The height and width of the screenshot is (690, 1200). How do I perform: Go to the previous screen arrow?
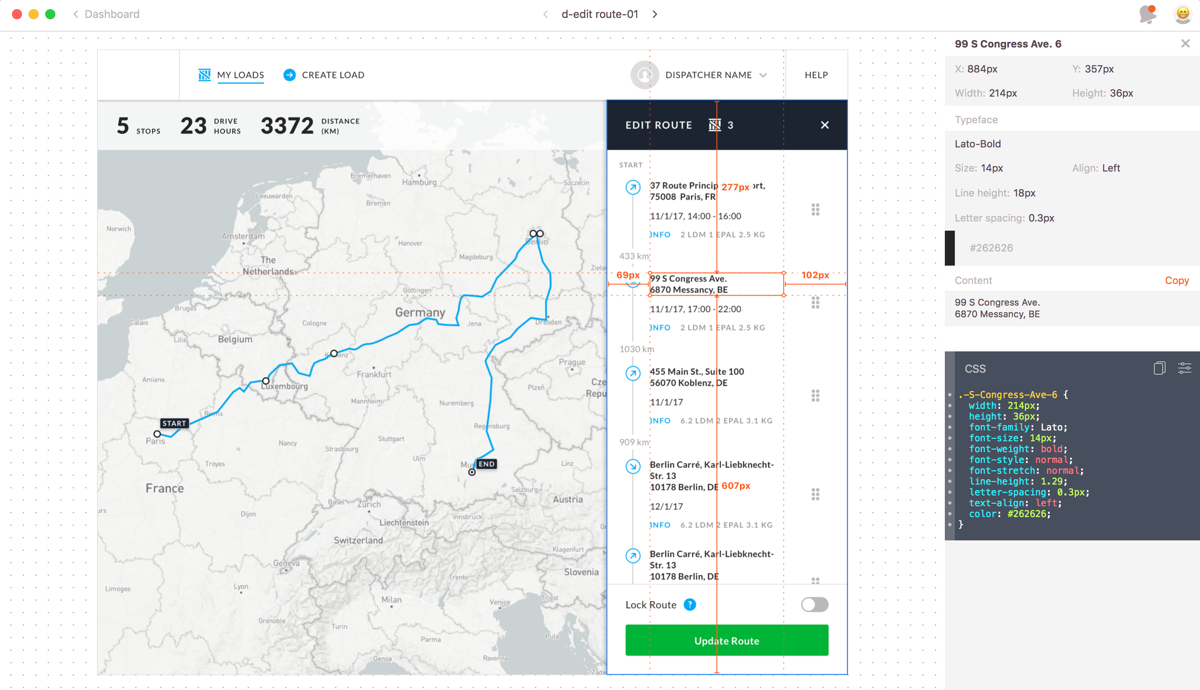[x=545, y=14]
